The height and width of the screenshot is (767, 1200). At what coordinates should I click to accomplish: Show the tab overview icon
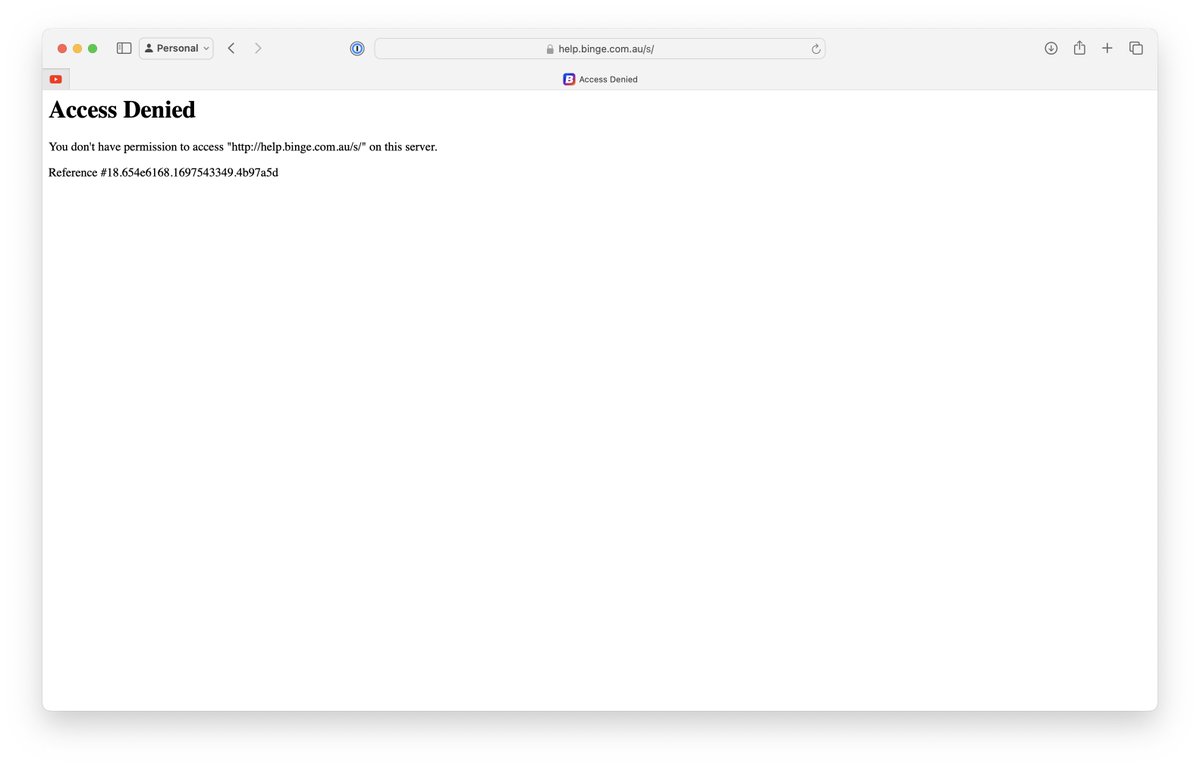point(1136,48)
